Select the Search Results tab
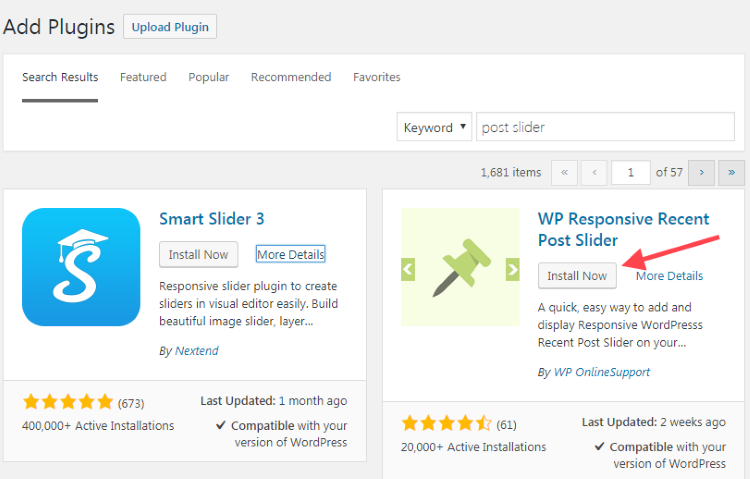Screen dimensions: 750x479 (x=60, y=77)
